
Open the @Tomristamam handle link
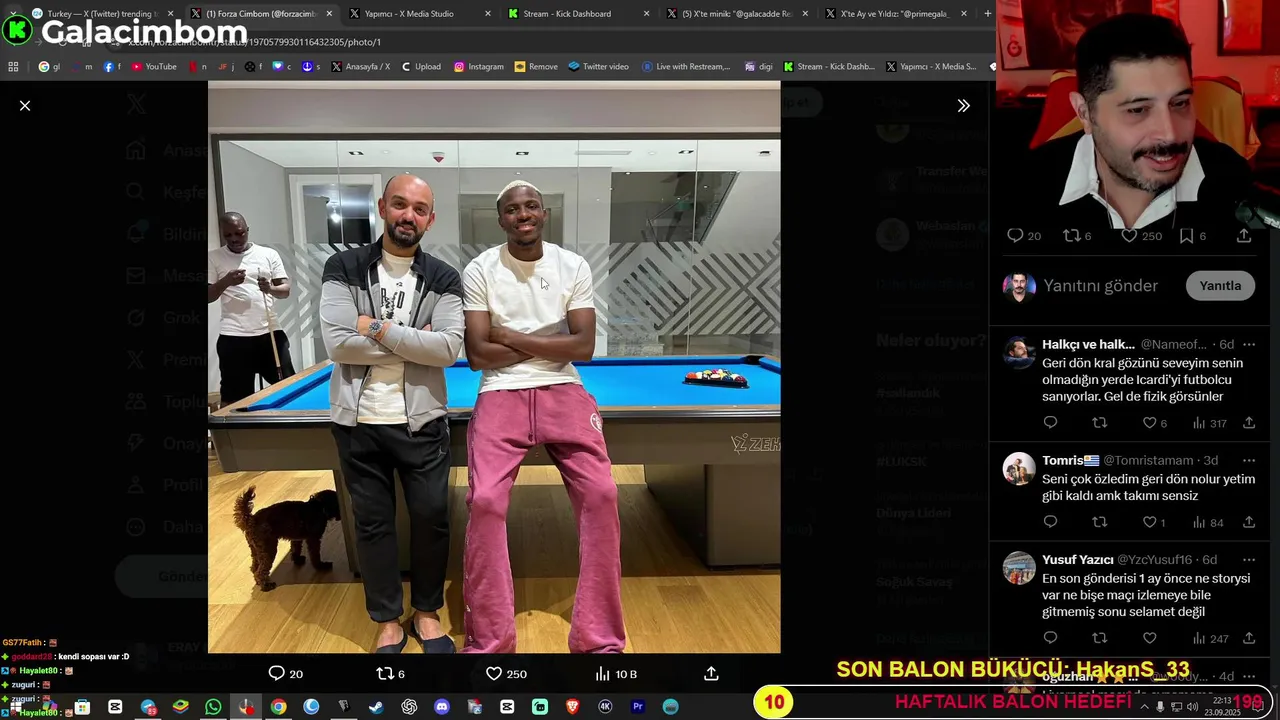pyautogui.click(x=1149, y=461)
